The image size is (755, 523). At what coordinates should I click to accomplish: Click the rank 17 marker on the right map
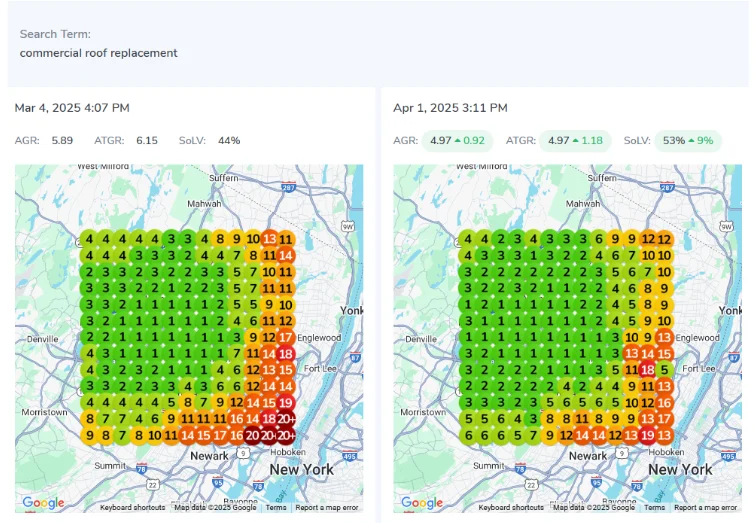665,419
